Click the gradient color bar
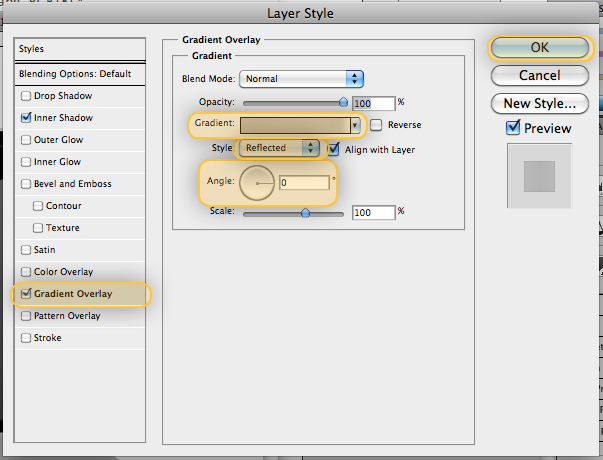This screenshot has height=460, width=603. tap(295, 125)
